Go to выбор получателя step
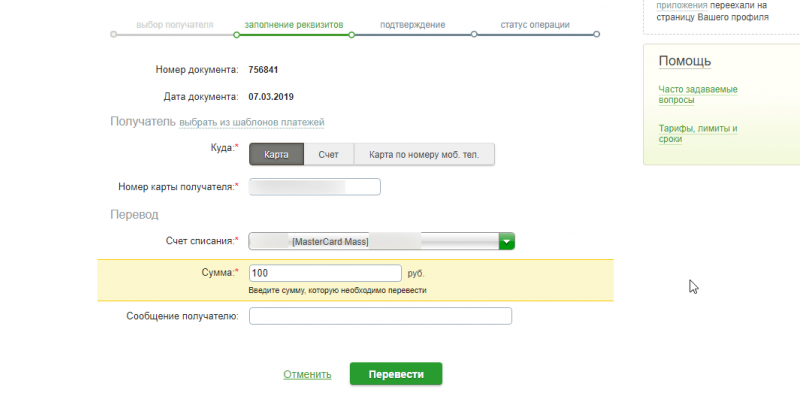 point(175,24)
